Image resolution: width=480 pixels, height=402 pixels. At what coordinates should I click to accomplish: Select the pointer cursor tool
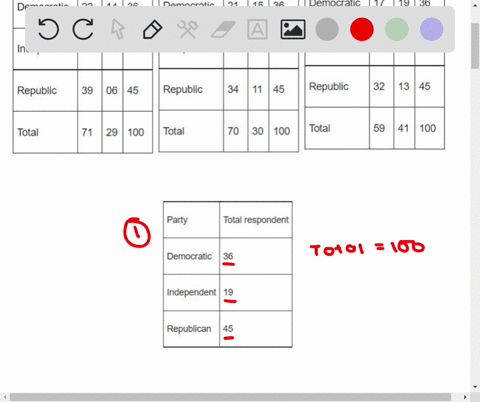pos(118,29)
